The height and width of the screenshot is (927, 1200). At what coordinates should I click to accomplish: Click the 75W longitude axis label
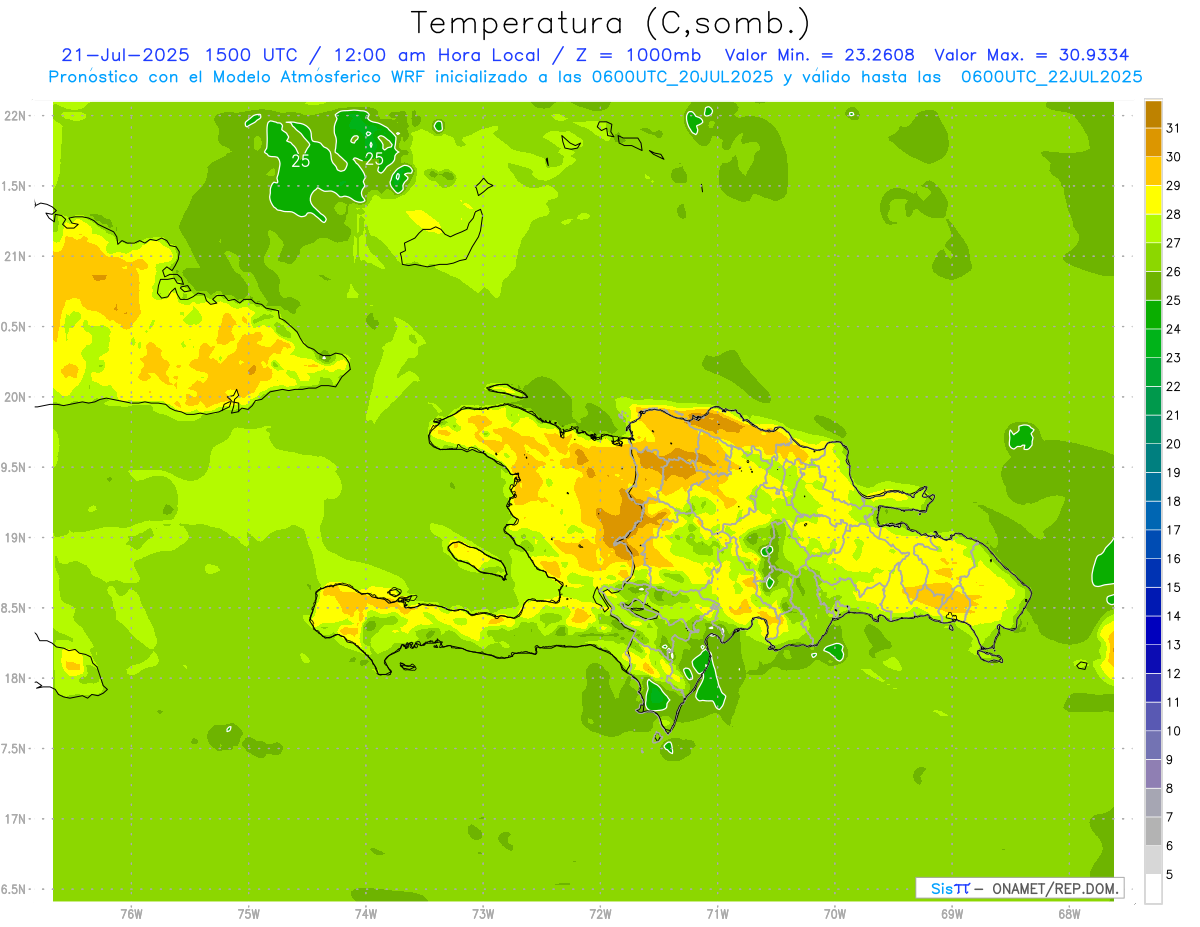pyautogui.click(x=249, y=914)
